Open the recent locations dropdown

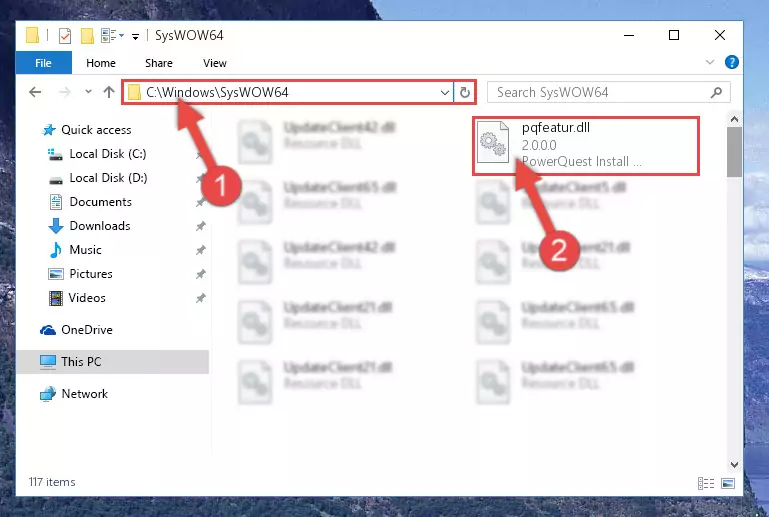(x=88, y=91)
